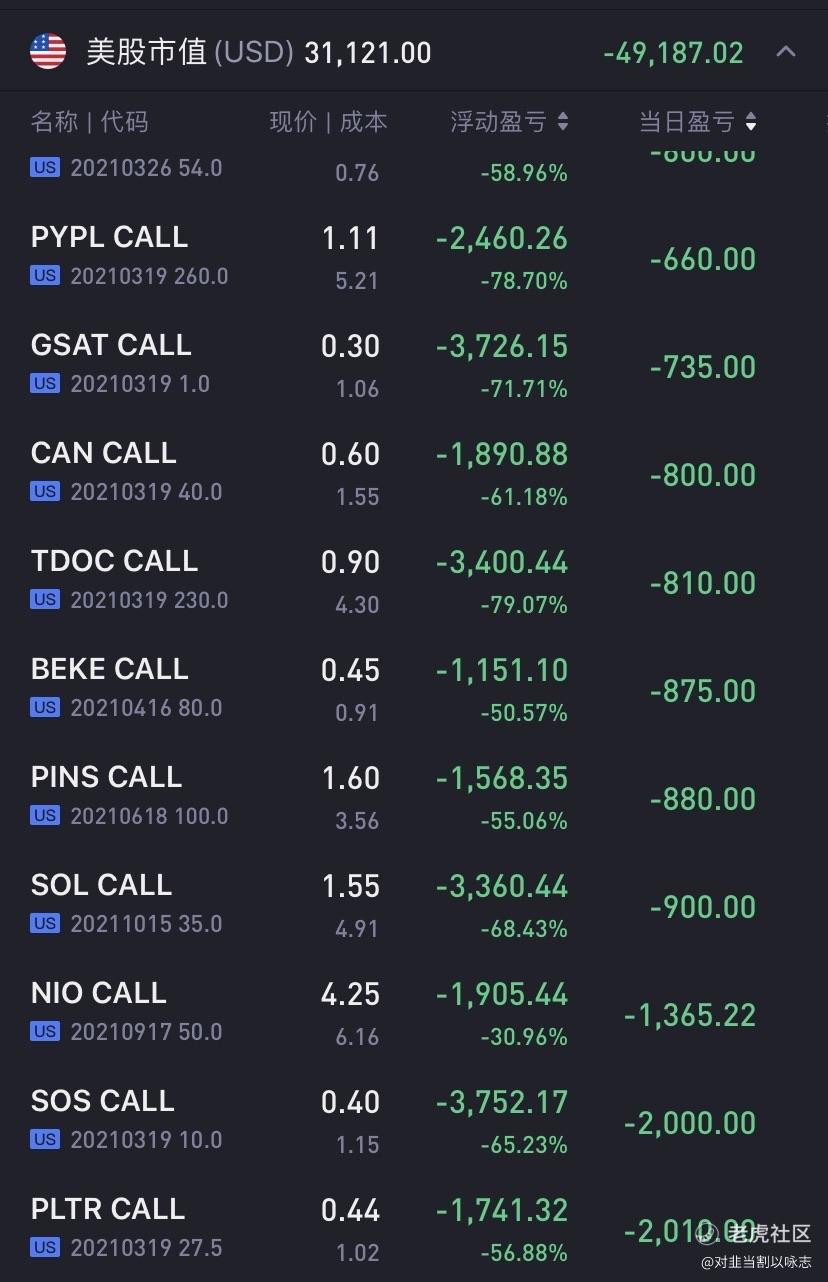Select the 名称 | 代码 column header
Screen dimensions: 828x1282
click(89, 122)
